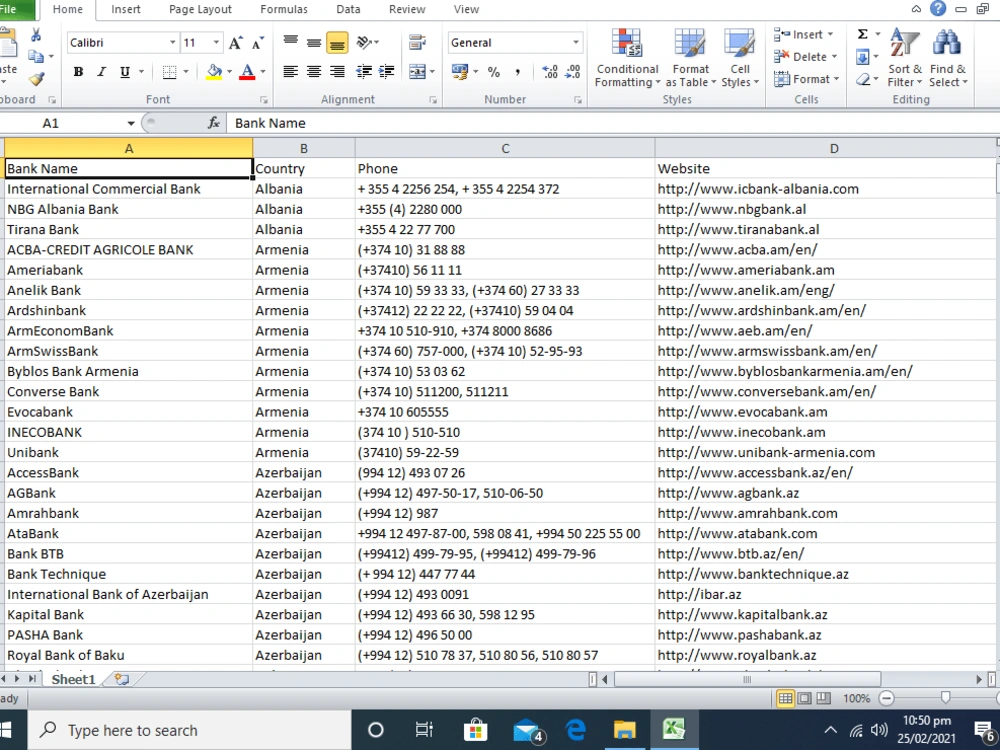Apply Percent Style formatting

pos(496,73)
